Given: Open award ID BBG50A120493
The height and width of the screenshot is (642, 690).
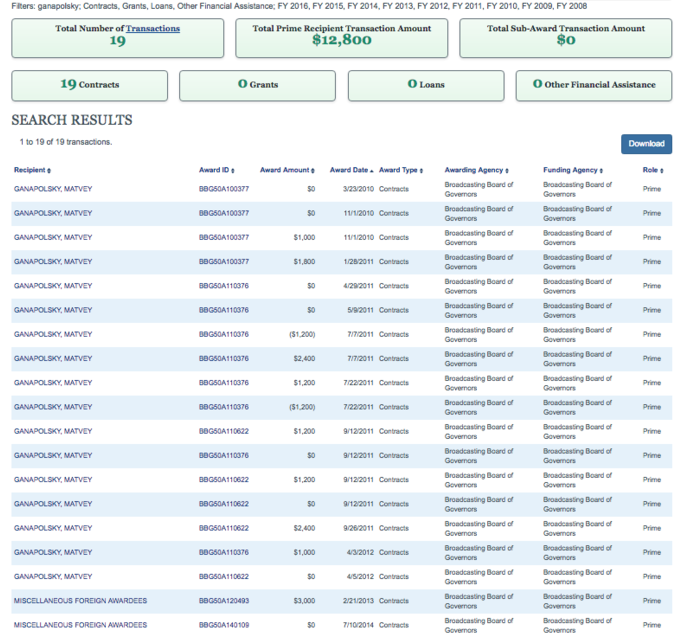Looking at the screenshot, I should (x=224, y=601).
